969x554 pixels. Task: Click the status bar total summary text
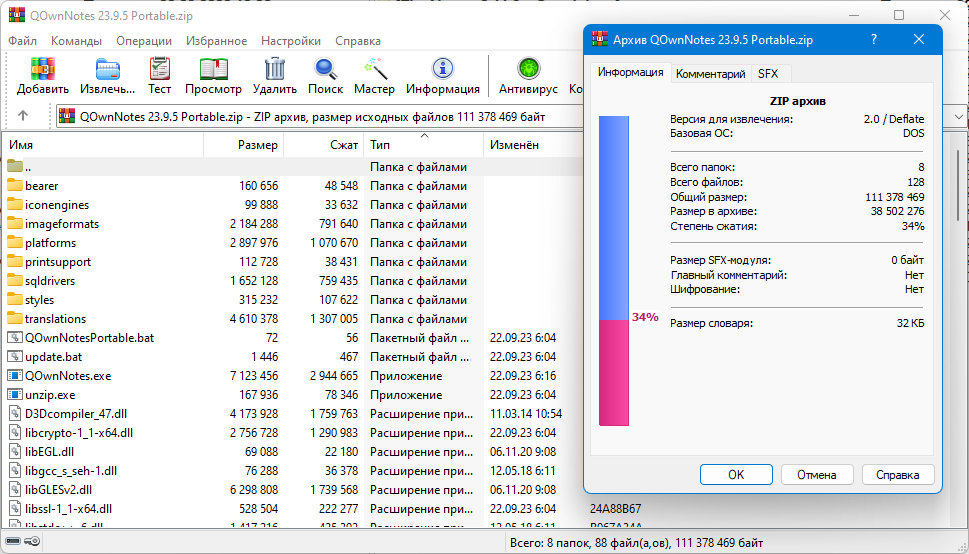pos(637,543)
